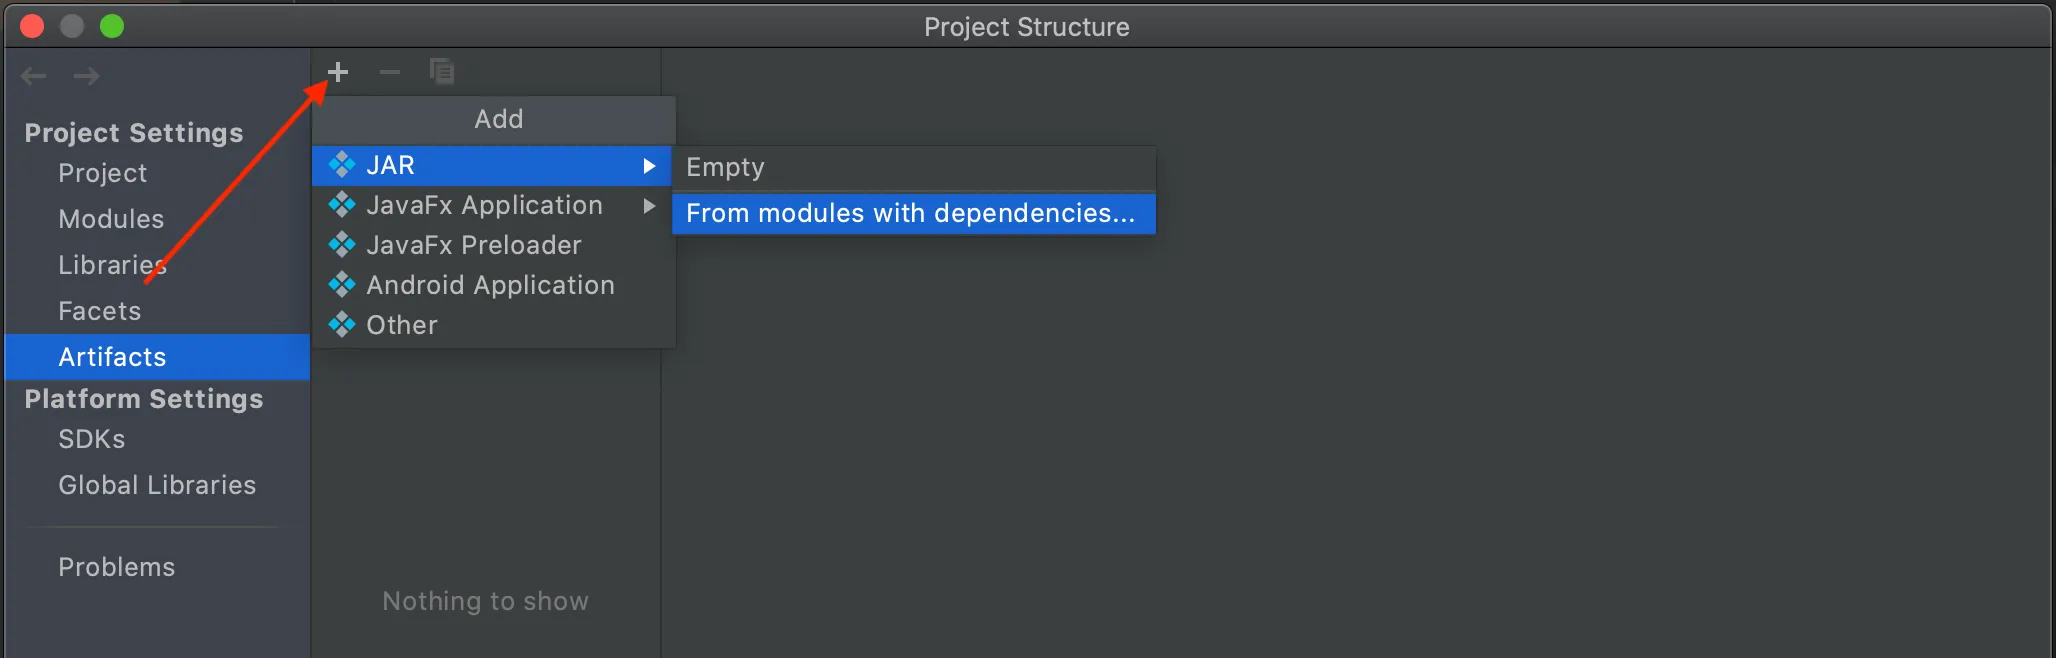
Task: Copy the selected artifact
Action: pos(443,71)
